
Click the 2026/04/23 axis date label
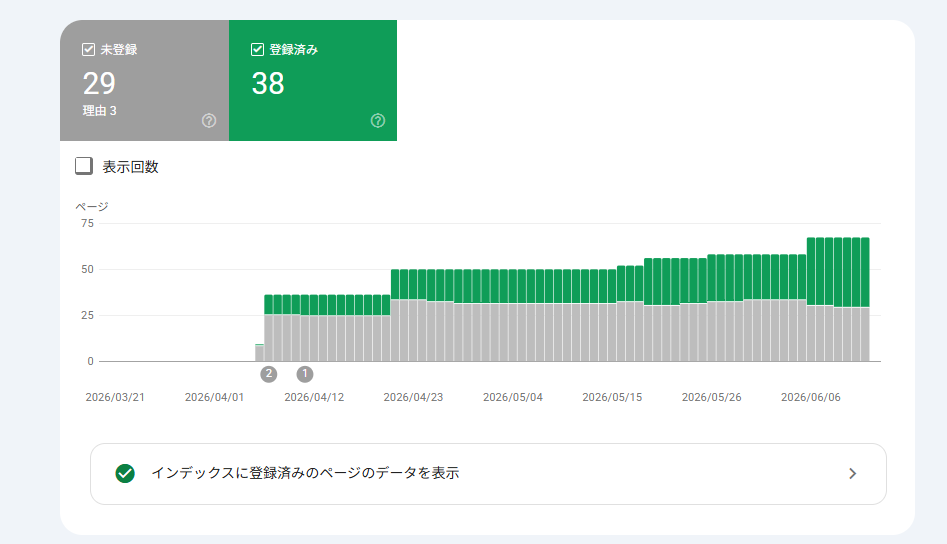coord(413,397)
